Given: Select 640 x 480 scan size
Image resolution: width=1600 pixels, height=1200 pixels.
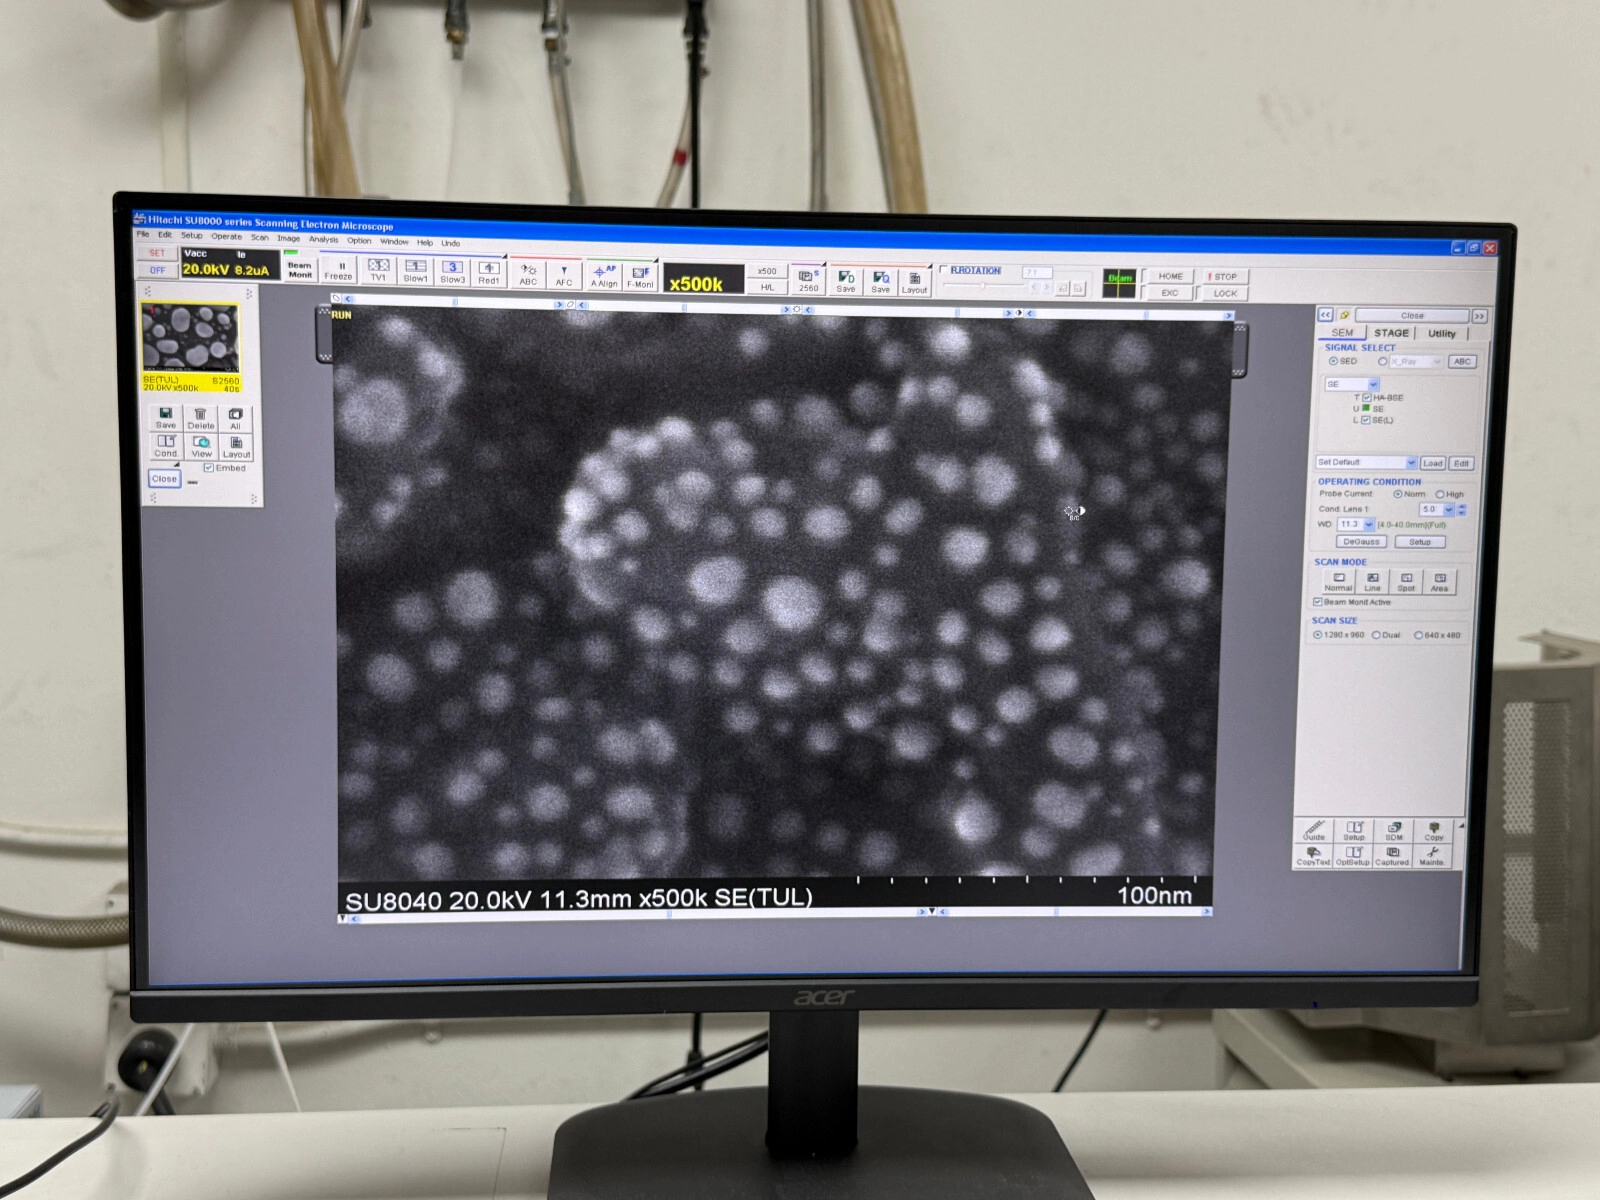Looking at the screenshot, I should (1418, 635).
